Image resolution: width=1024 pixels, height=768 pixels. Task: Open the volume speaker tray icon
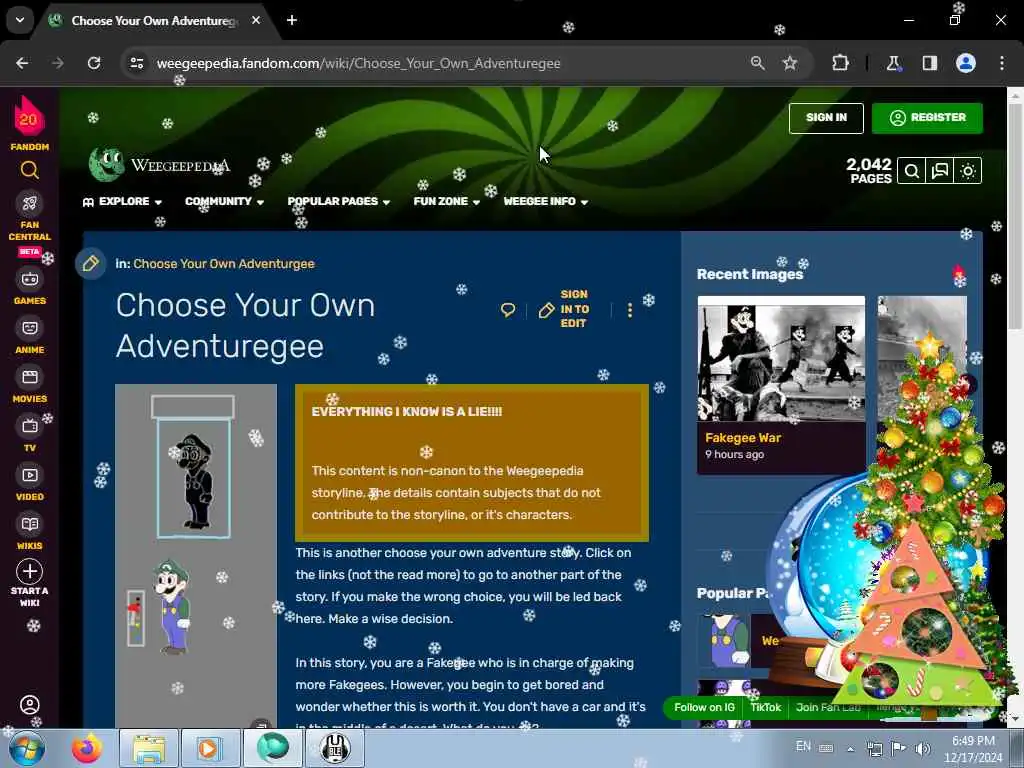pyautogui.click(x=922, y=748)
